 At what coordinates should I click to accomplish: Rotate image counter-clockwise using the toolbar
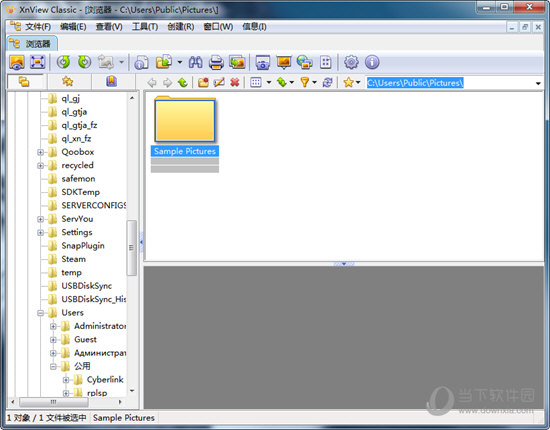coord(63,62)
